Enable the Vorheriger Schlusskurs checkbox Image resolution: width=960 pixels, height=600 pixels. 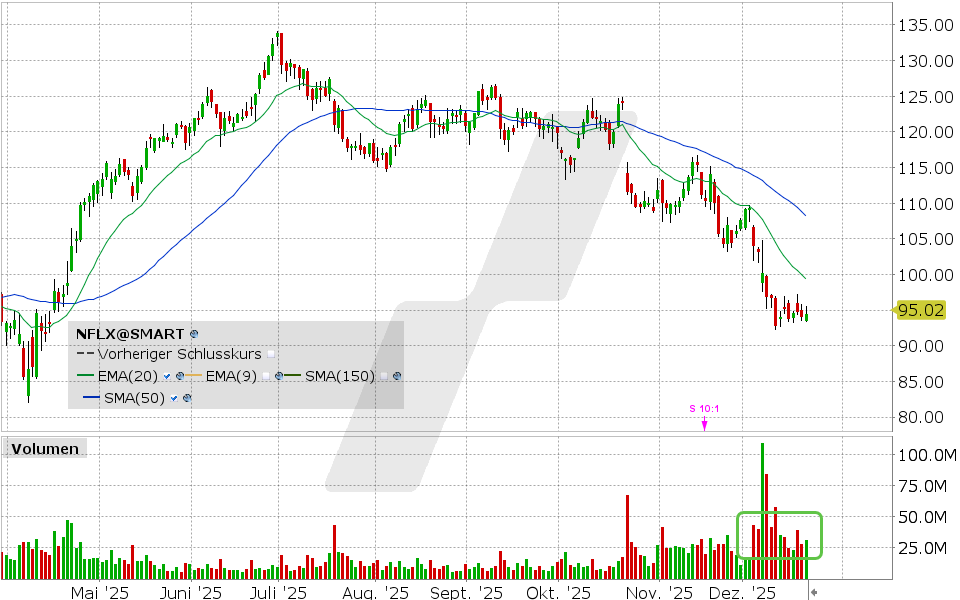pyautogui.click(x=270, y=354)
